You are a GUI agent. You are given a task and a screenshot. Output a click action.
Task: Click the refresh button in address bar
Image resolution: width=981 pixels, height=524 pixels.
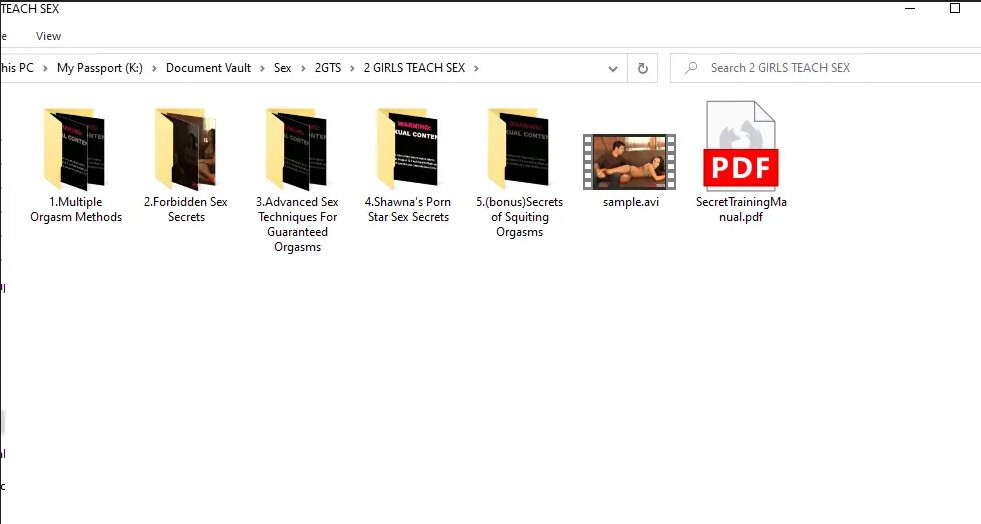pos(643,68)
